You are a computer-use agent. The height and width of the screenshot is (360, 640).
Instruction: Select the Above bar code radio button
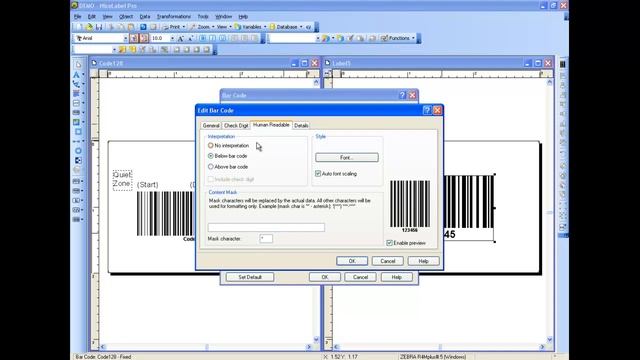[x=211, y=167]
